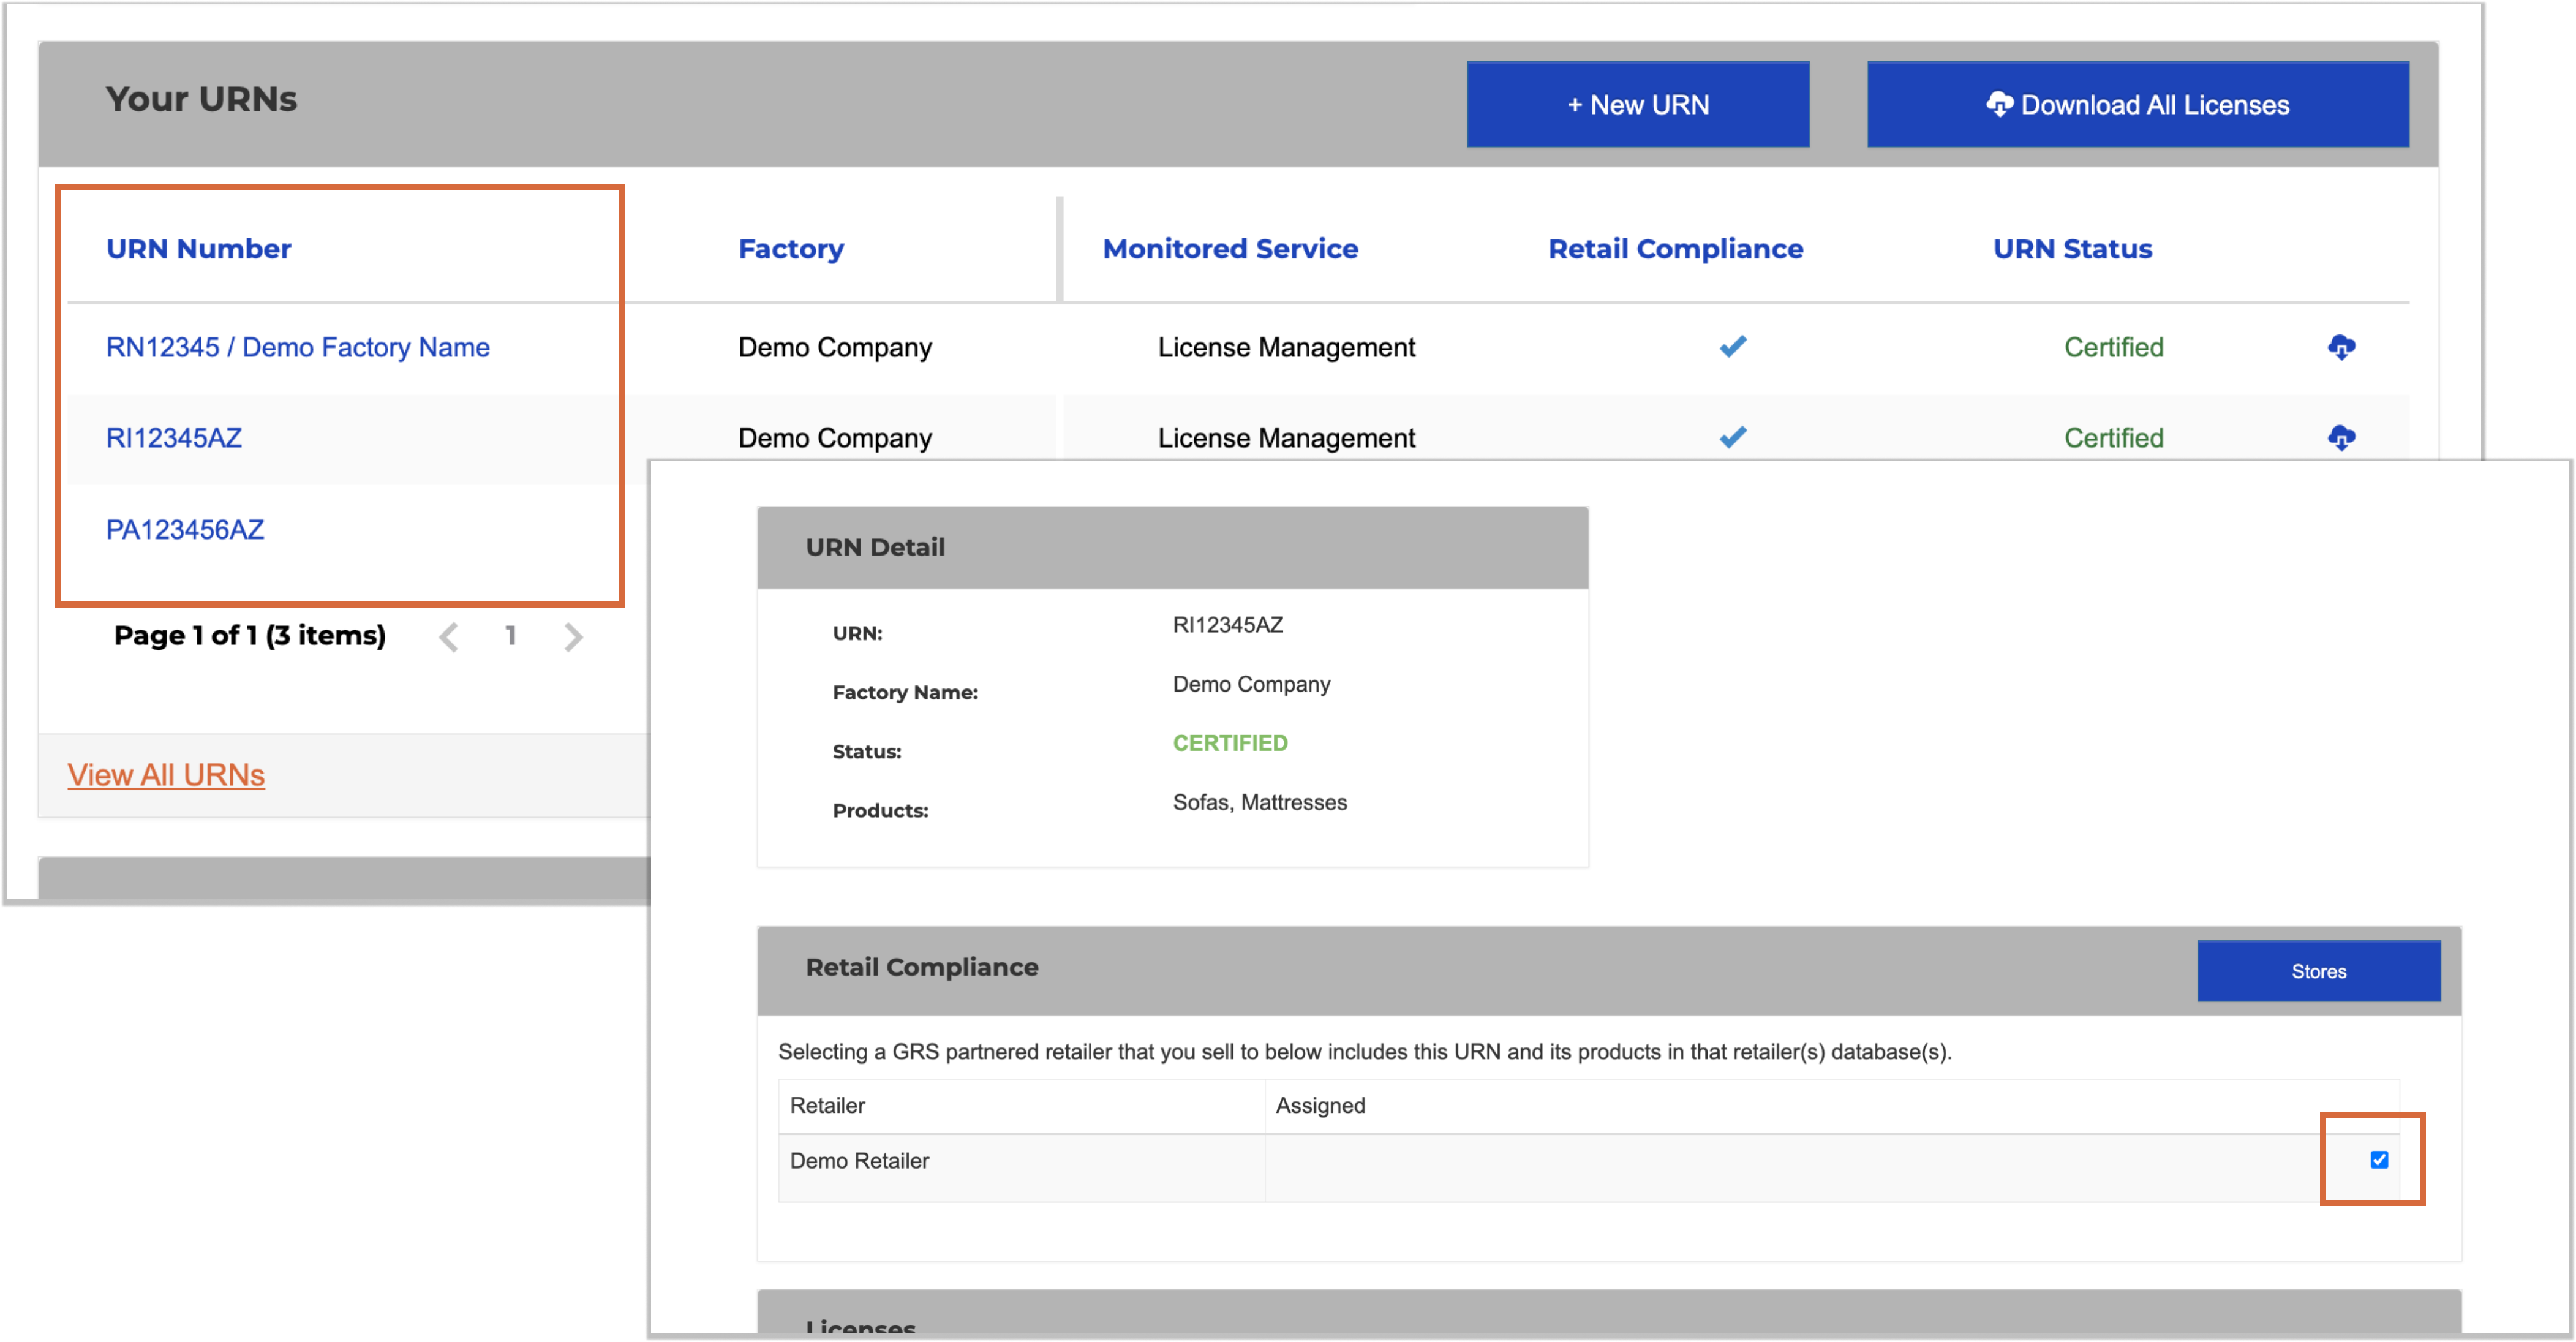The image size is (2576, 1342).
Task: Select page number 1 in pagination
Action: coord(511,636)
